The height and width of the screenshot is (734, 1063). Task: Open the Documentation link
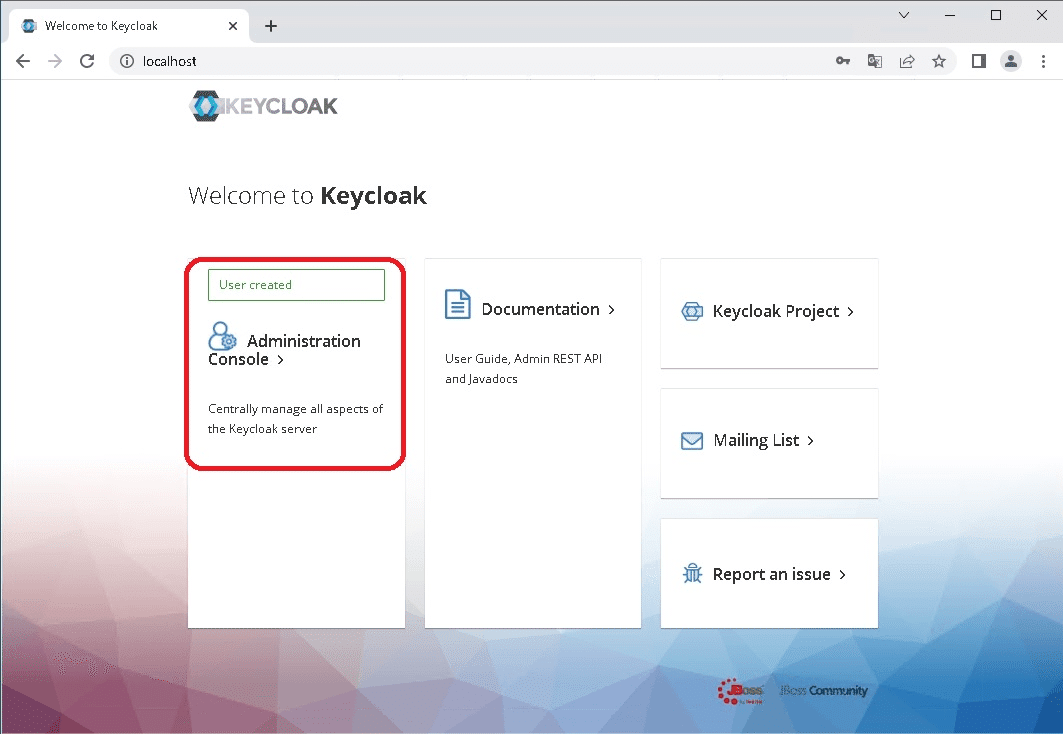point(530,305)
